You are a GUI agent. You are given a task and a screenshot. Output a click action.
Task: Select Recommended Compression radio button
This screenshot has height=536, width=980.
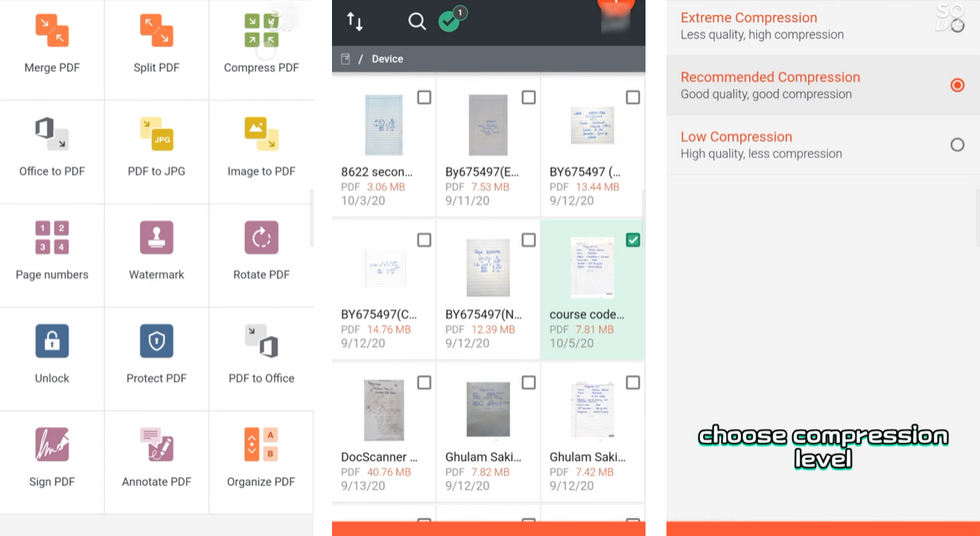pyautogui.click(x=957, y=85)
